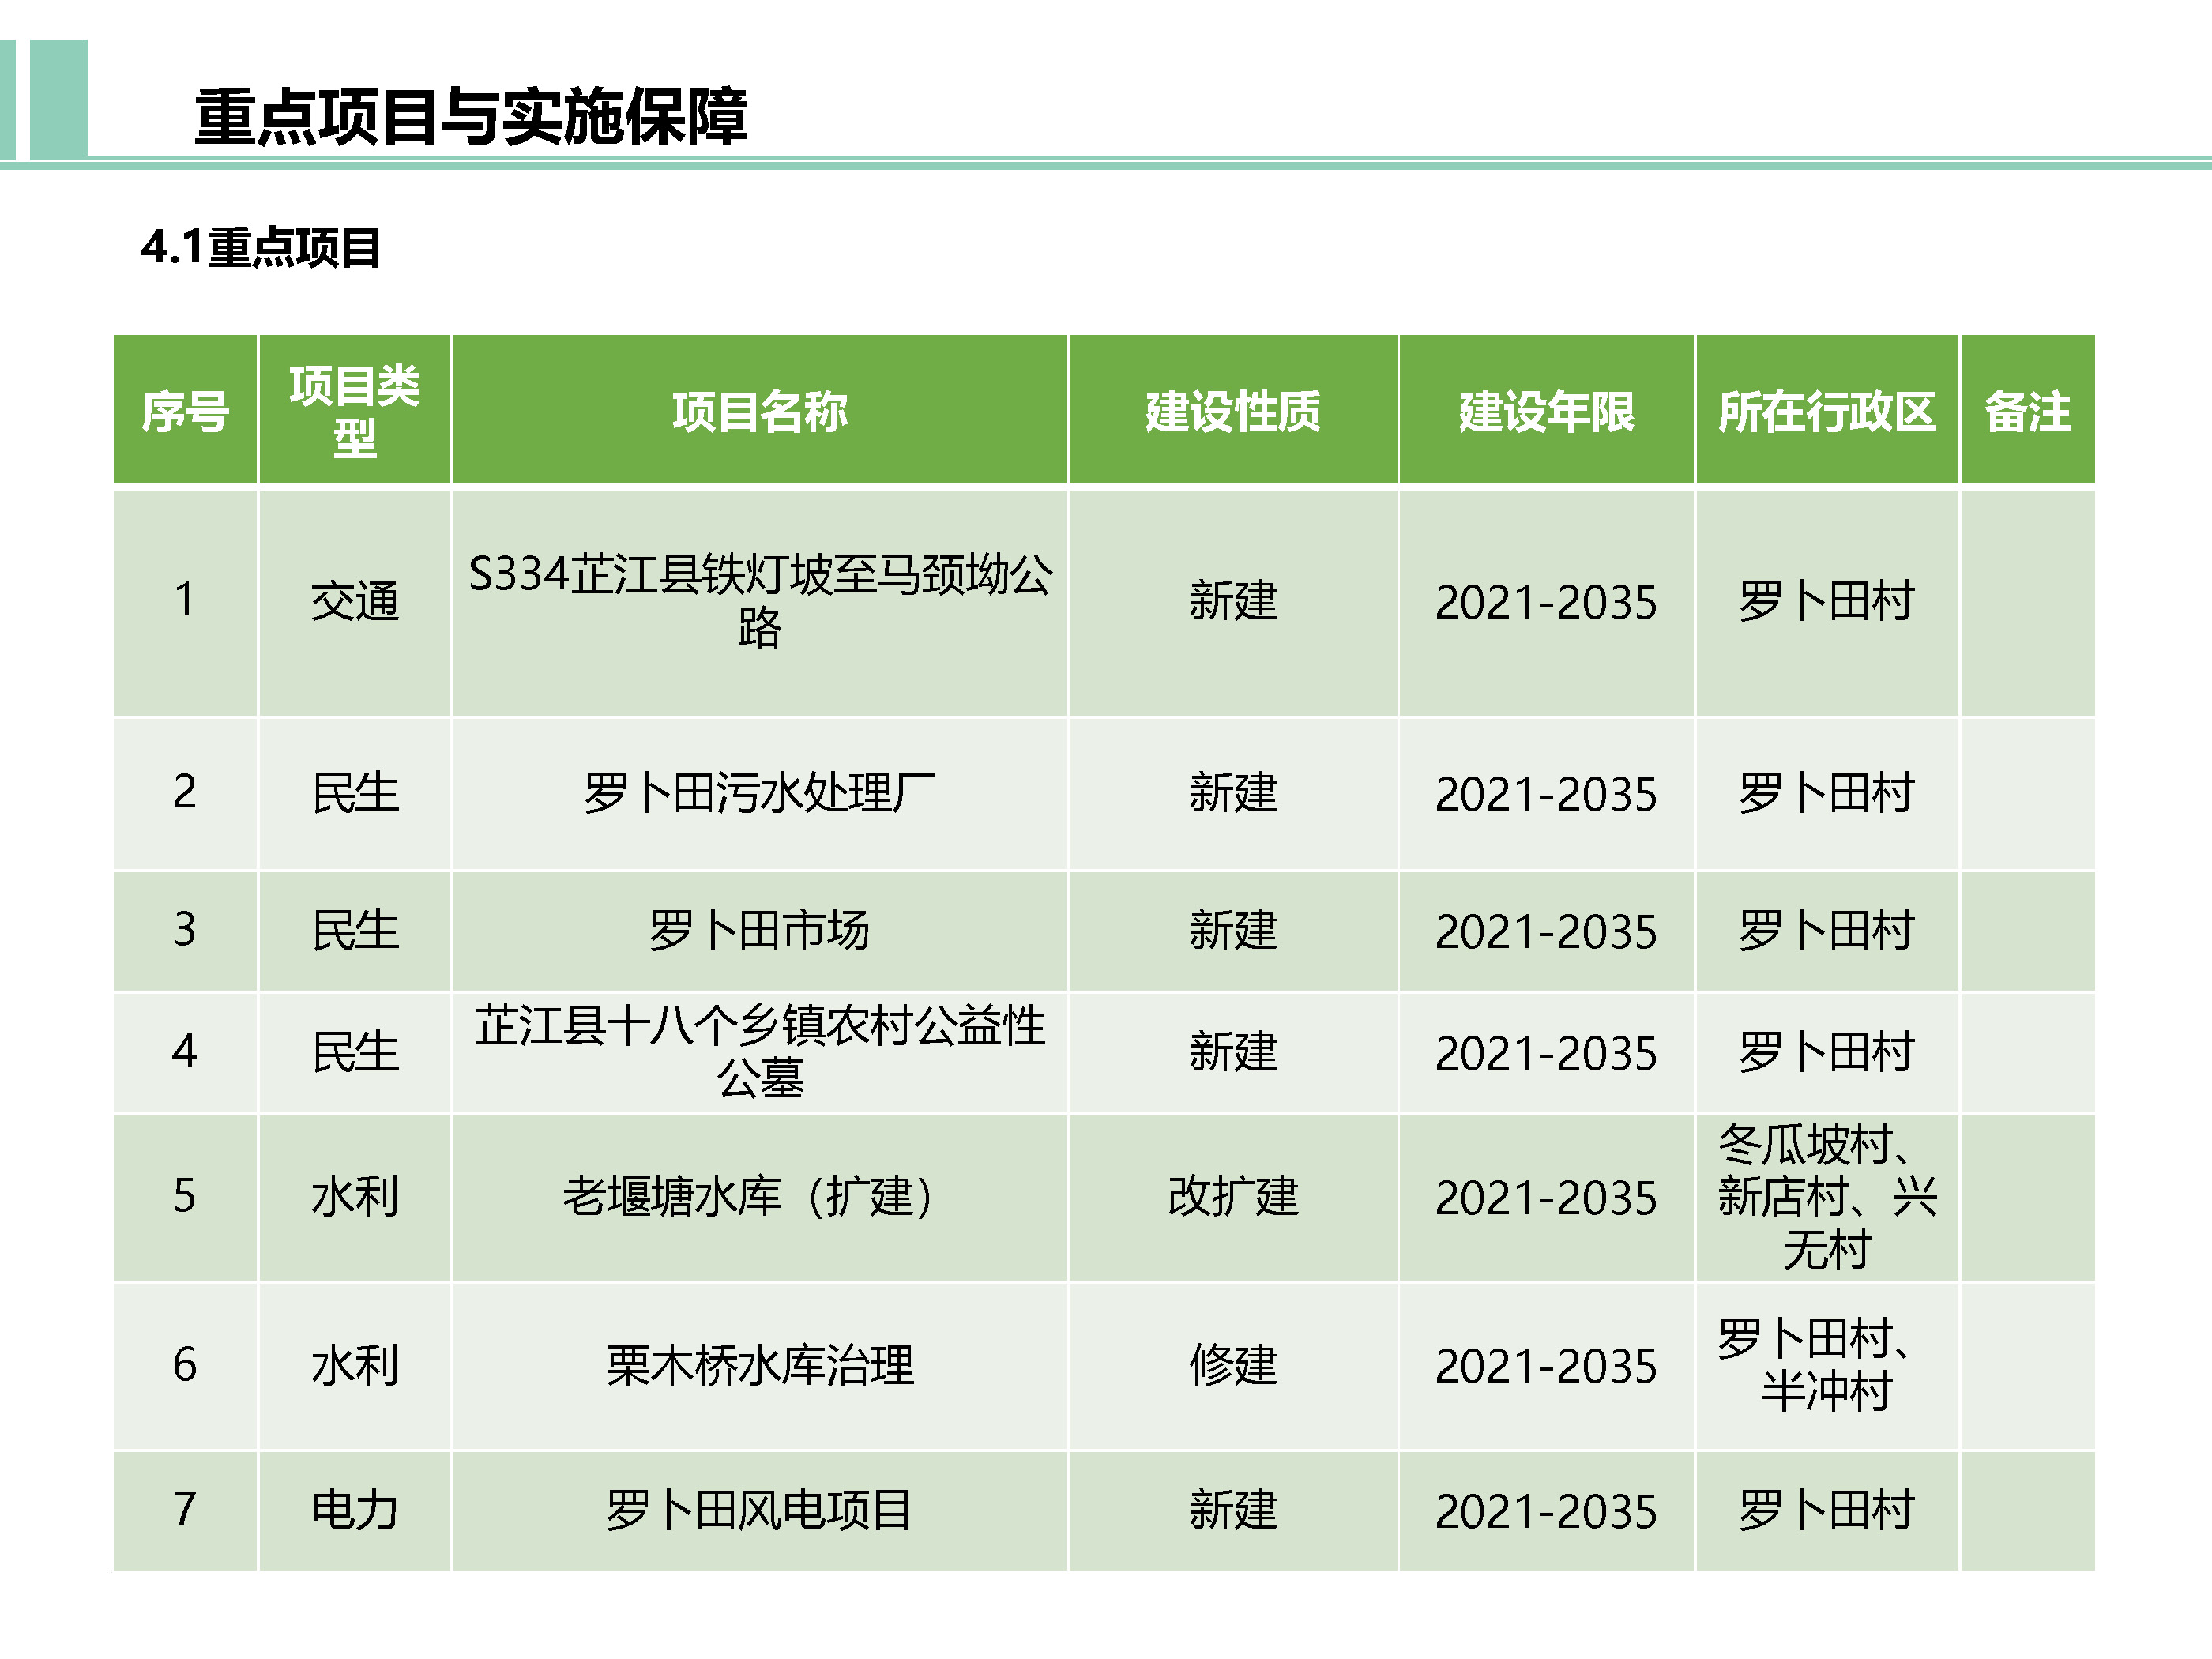Click 罗卜田村 in the 罗卜田市场 row
Viewport: 2212px width, 1659px height.
click(1827, 930)
